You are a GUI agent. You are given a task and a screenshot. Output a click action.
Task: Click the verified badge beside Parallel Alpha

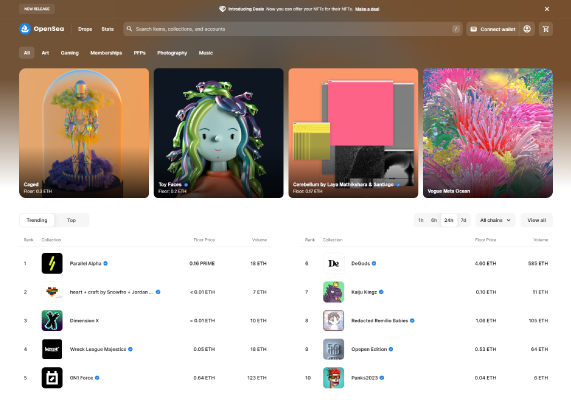pos(105,263)
